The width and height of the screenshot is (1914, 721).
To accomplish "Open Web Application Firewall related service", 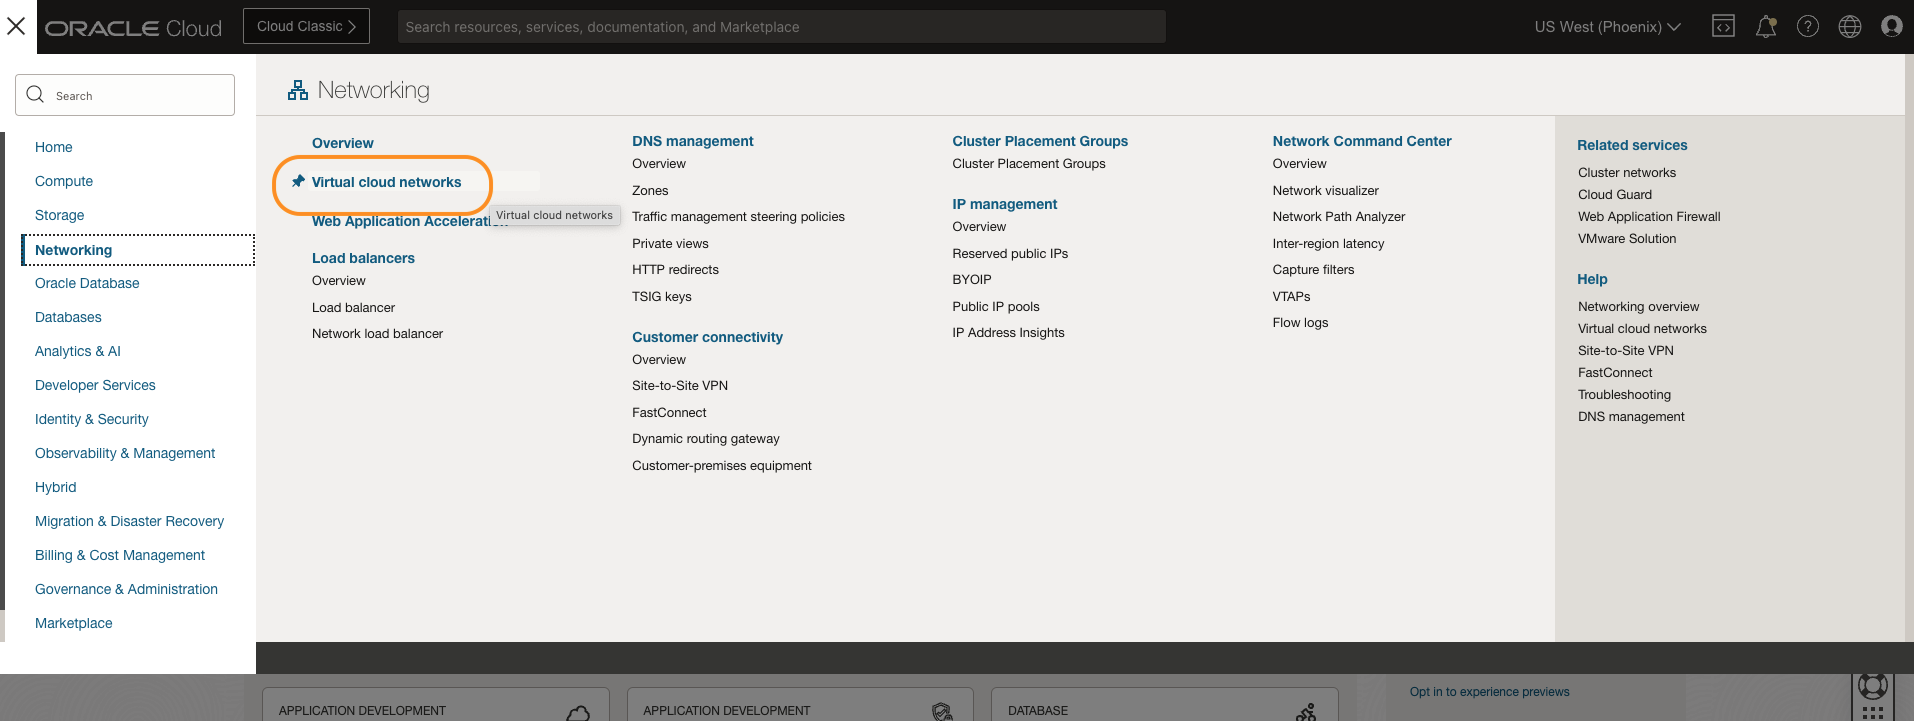I will [1649, 216].
